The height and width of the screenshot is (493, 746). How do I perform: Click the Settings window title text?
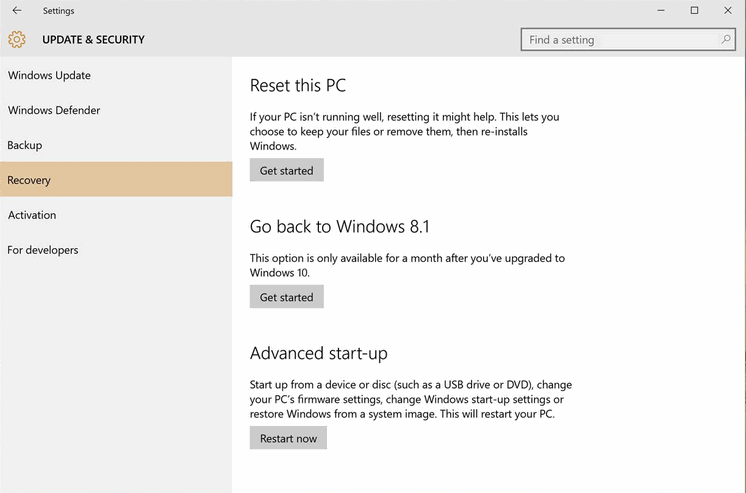point(59,10)
